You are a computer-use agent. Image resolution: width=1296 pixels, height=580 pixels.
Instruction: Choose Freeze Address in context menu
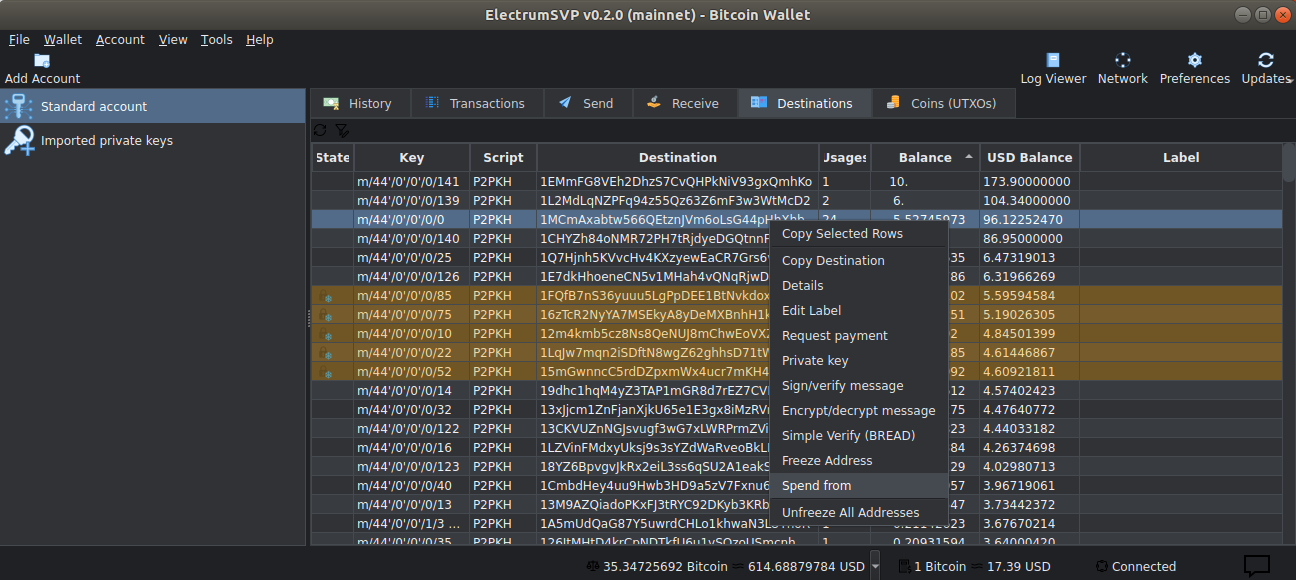(x=858, y=461)
